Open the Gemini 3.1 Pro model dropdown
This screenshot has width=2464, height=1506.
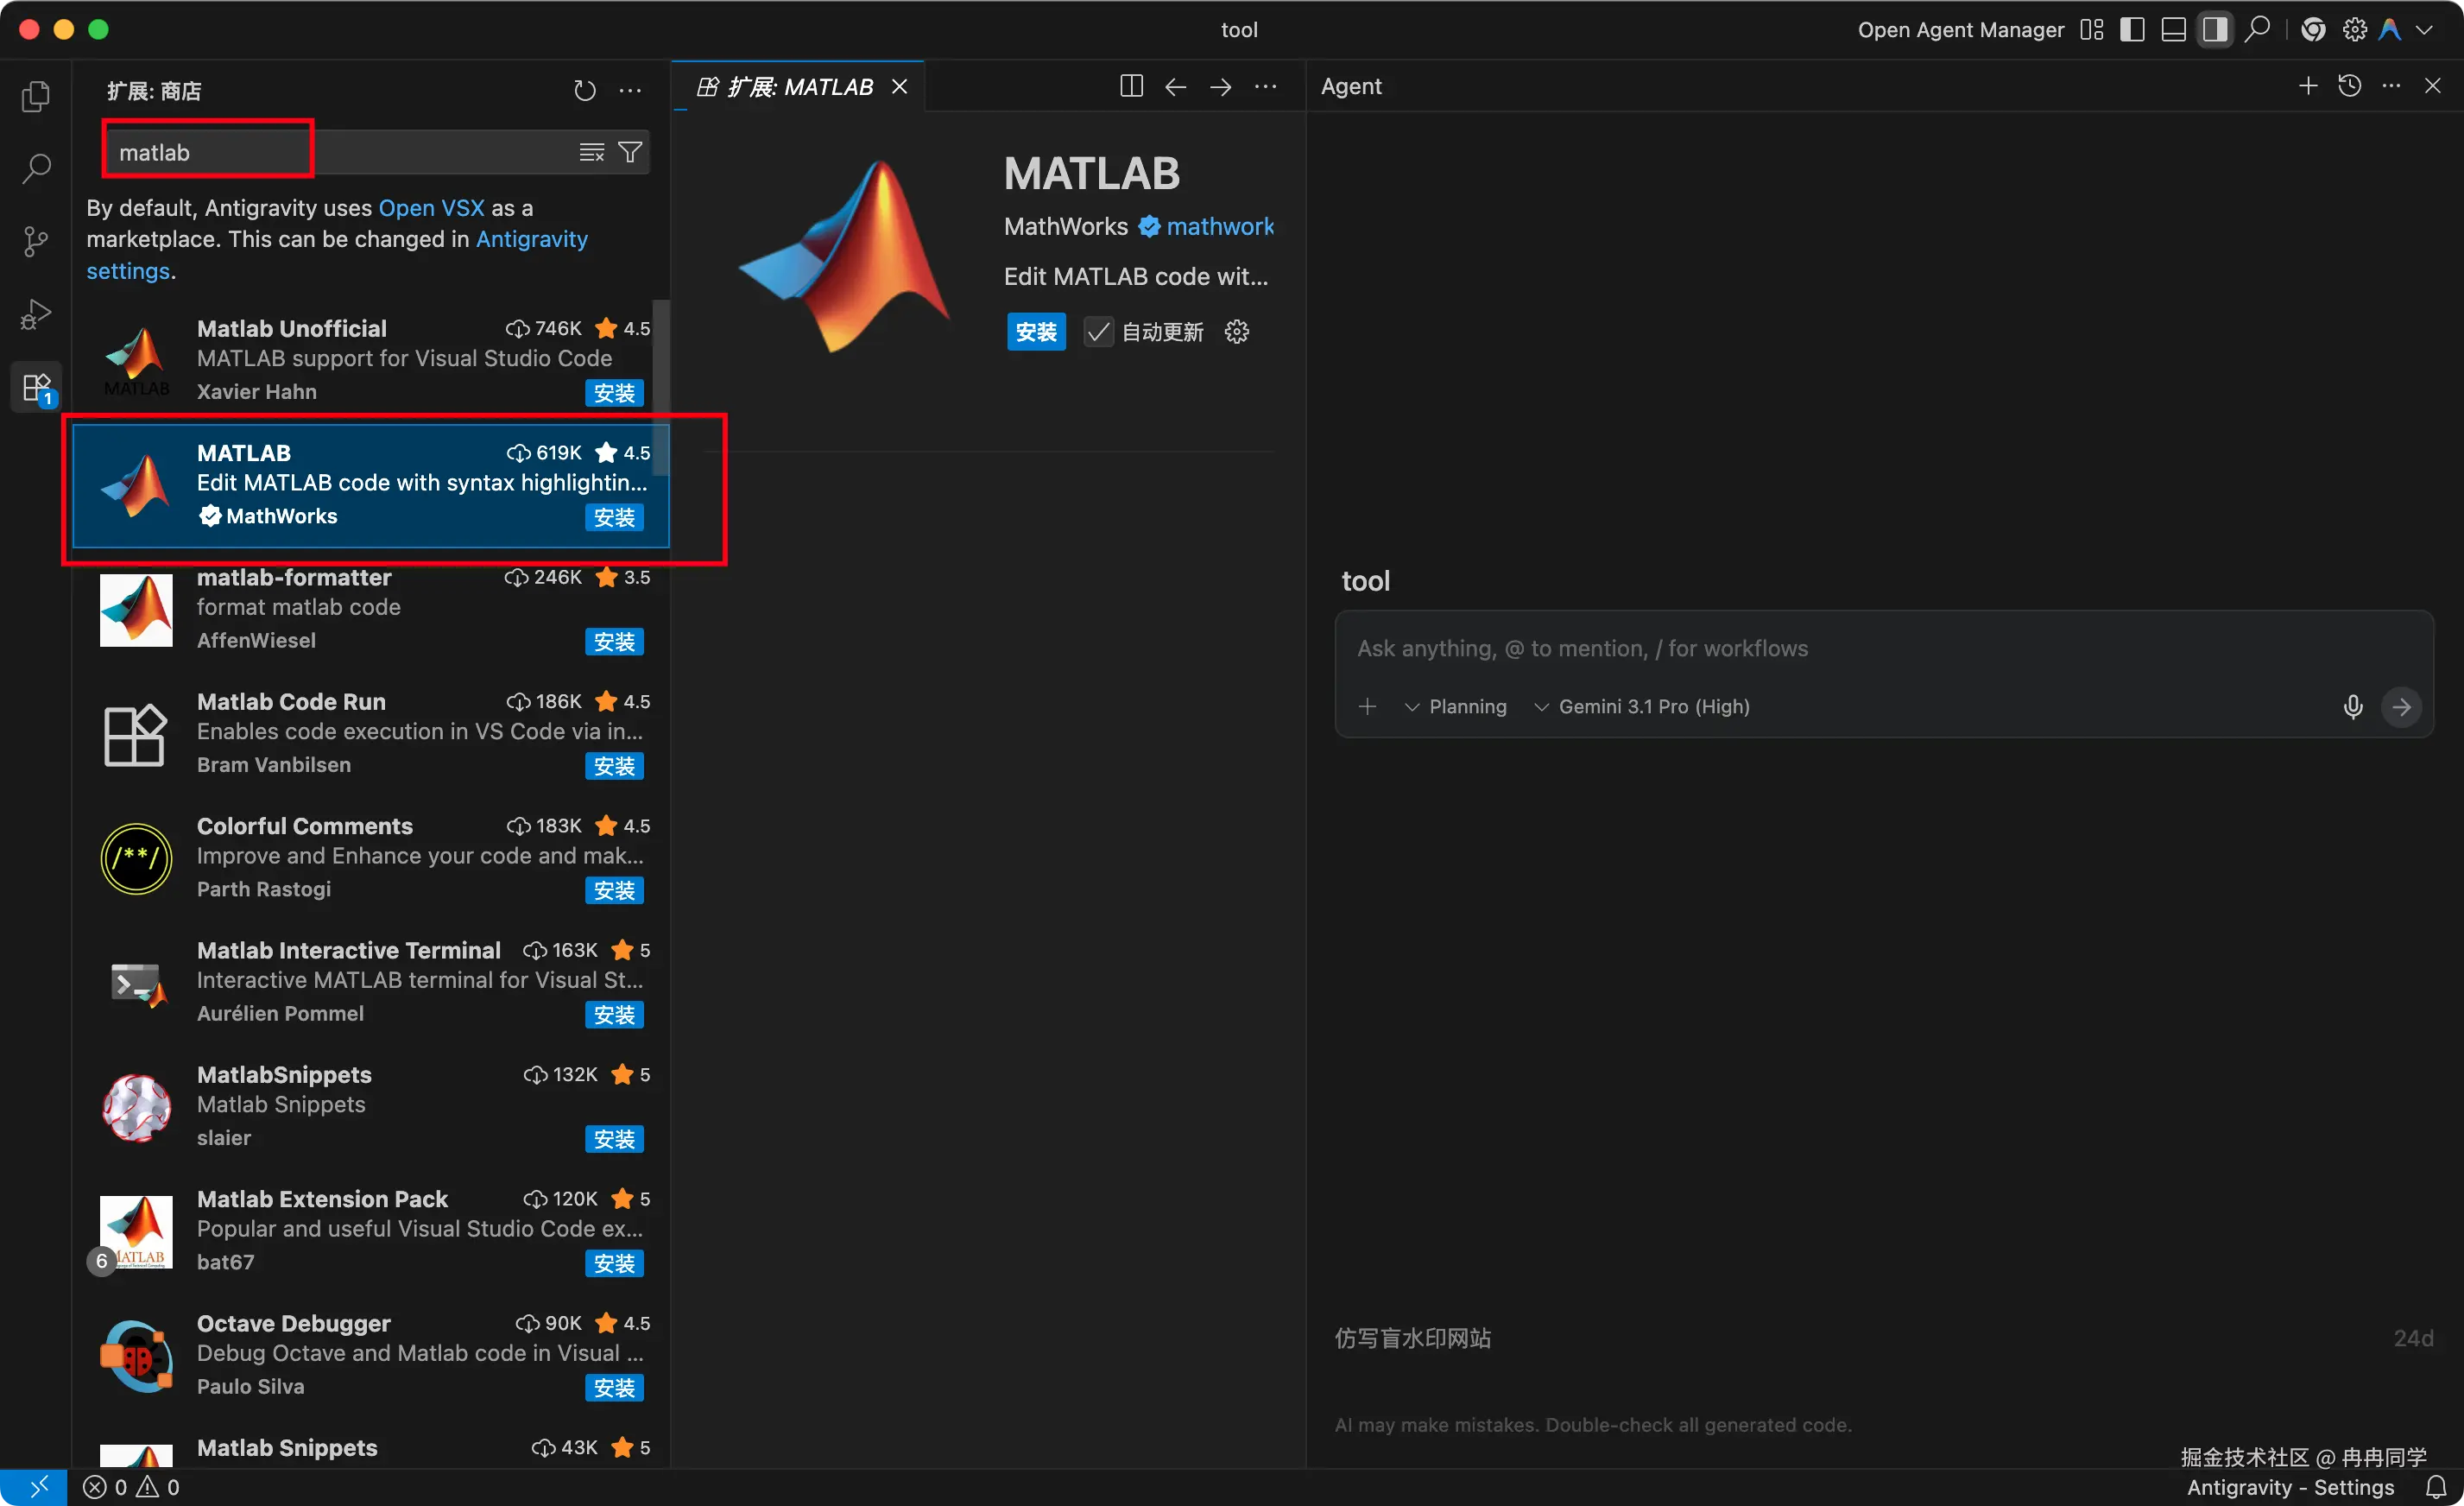[x=1642, y=707]
